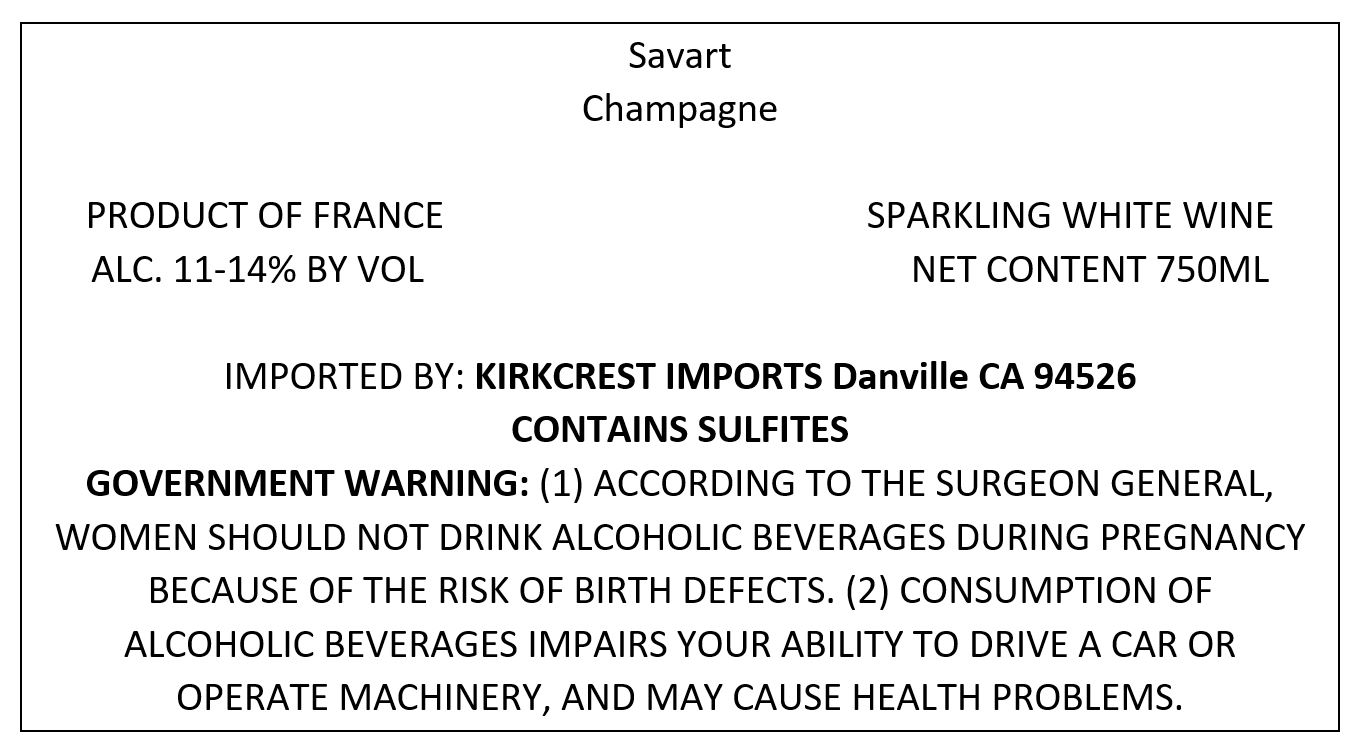Click the ALC. 11-14% BY VOL line
Screen dimensions: 1360x755
click(257, 270)
